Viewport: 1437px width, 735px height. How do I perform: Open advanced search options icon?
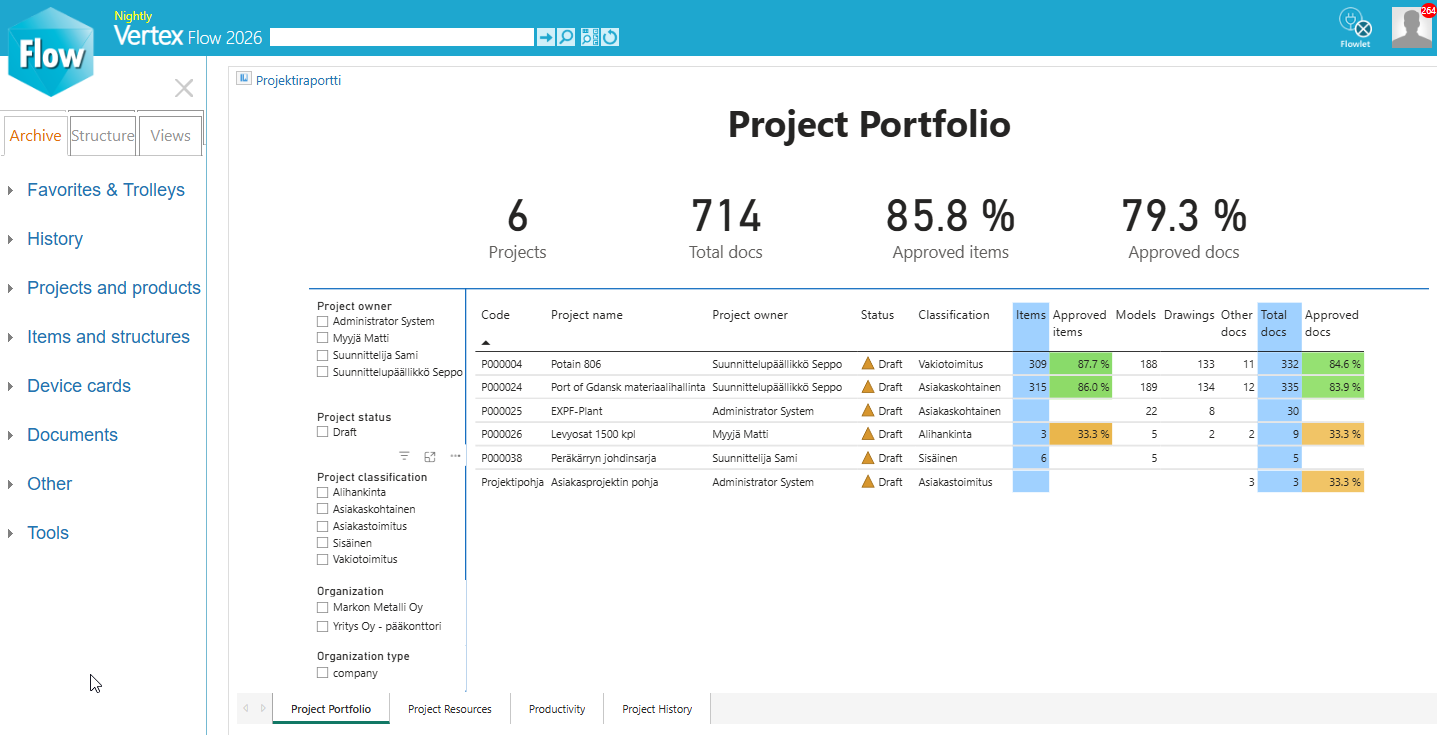coord(589,36)
